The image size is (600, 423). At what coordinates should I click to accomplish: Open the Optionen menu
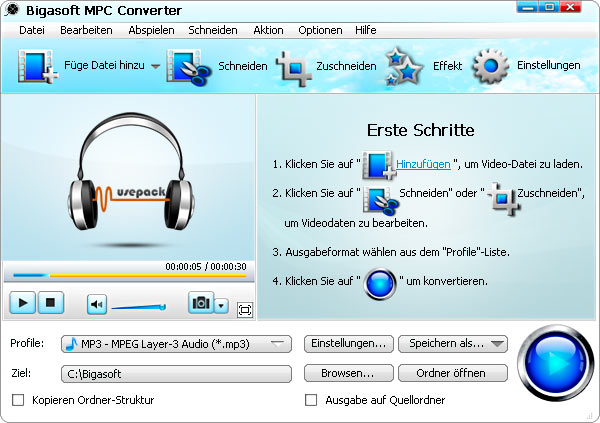pos(320,30)
